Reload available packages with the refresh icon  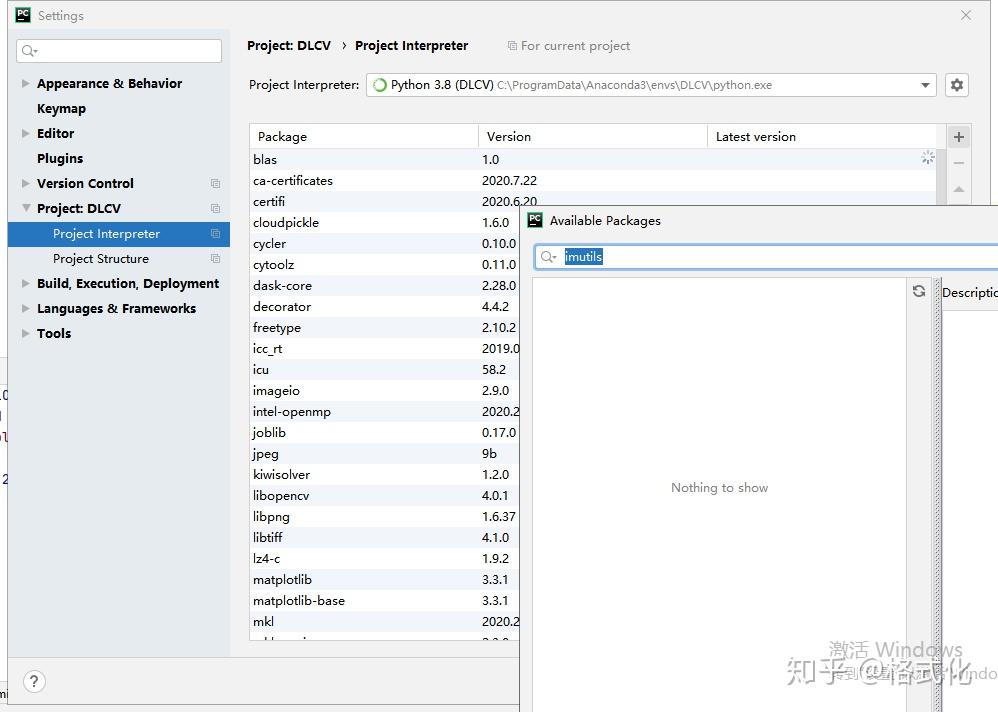pos(918,290)
